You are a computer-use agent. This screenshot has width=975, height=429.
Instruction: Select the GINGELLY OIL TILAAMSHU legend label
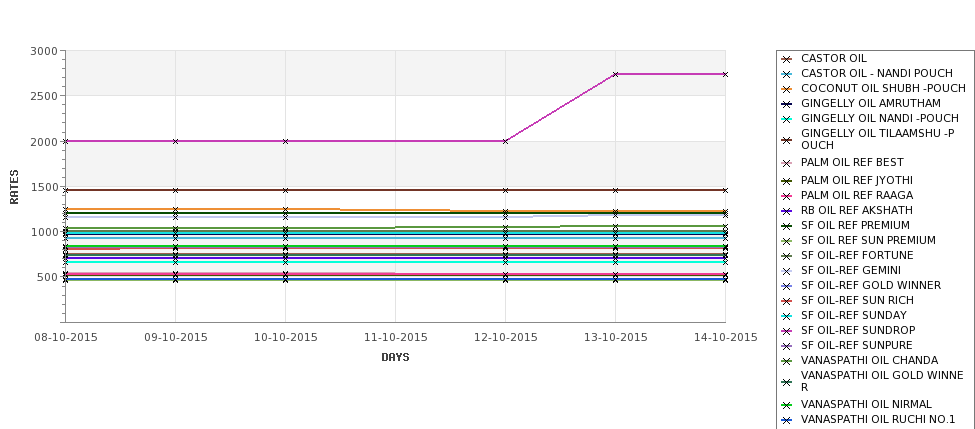pyautogui.click(x=878, y=139)
